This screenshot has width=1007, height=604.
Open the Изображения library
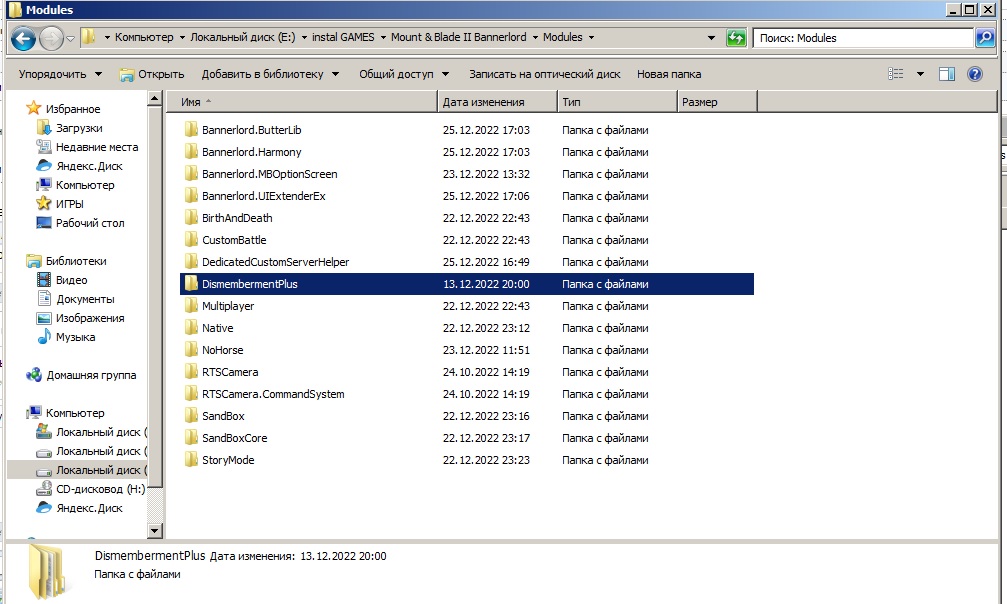click(90, 318)
